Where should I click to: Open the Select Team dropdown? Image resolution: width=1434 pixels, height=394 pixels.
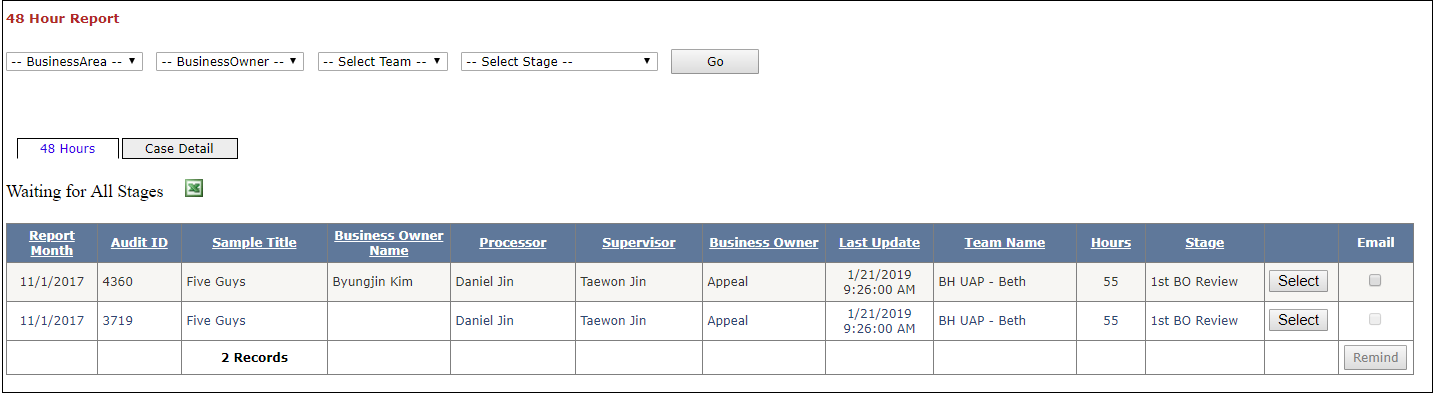[383, 61]
